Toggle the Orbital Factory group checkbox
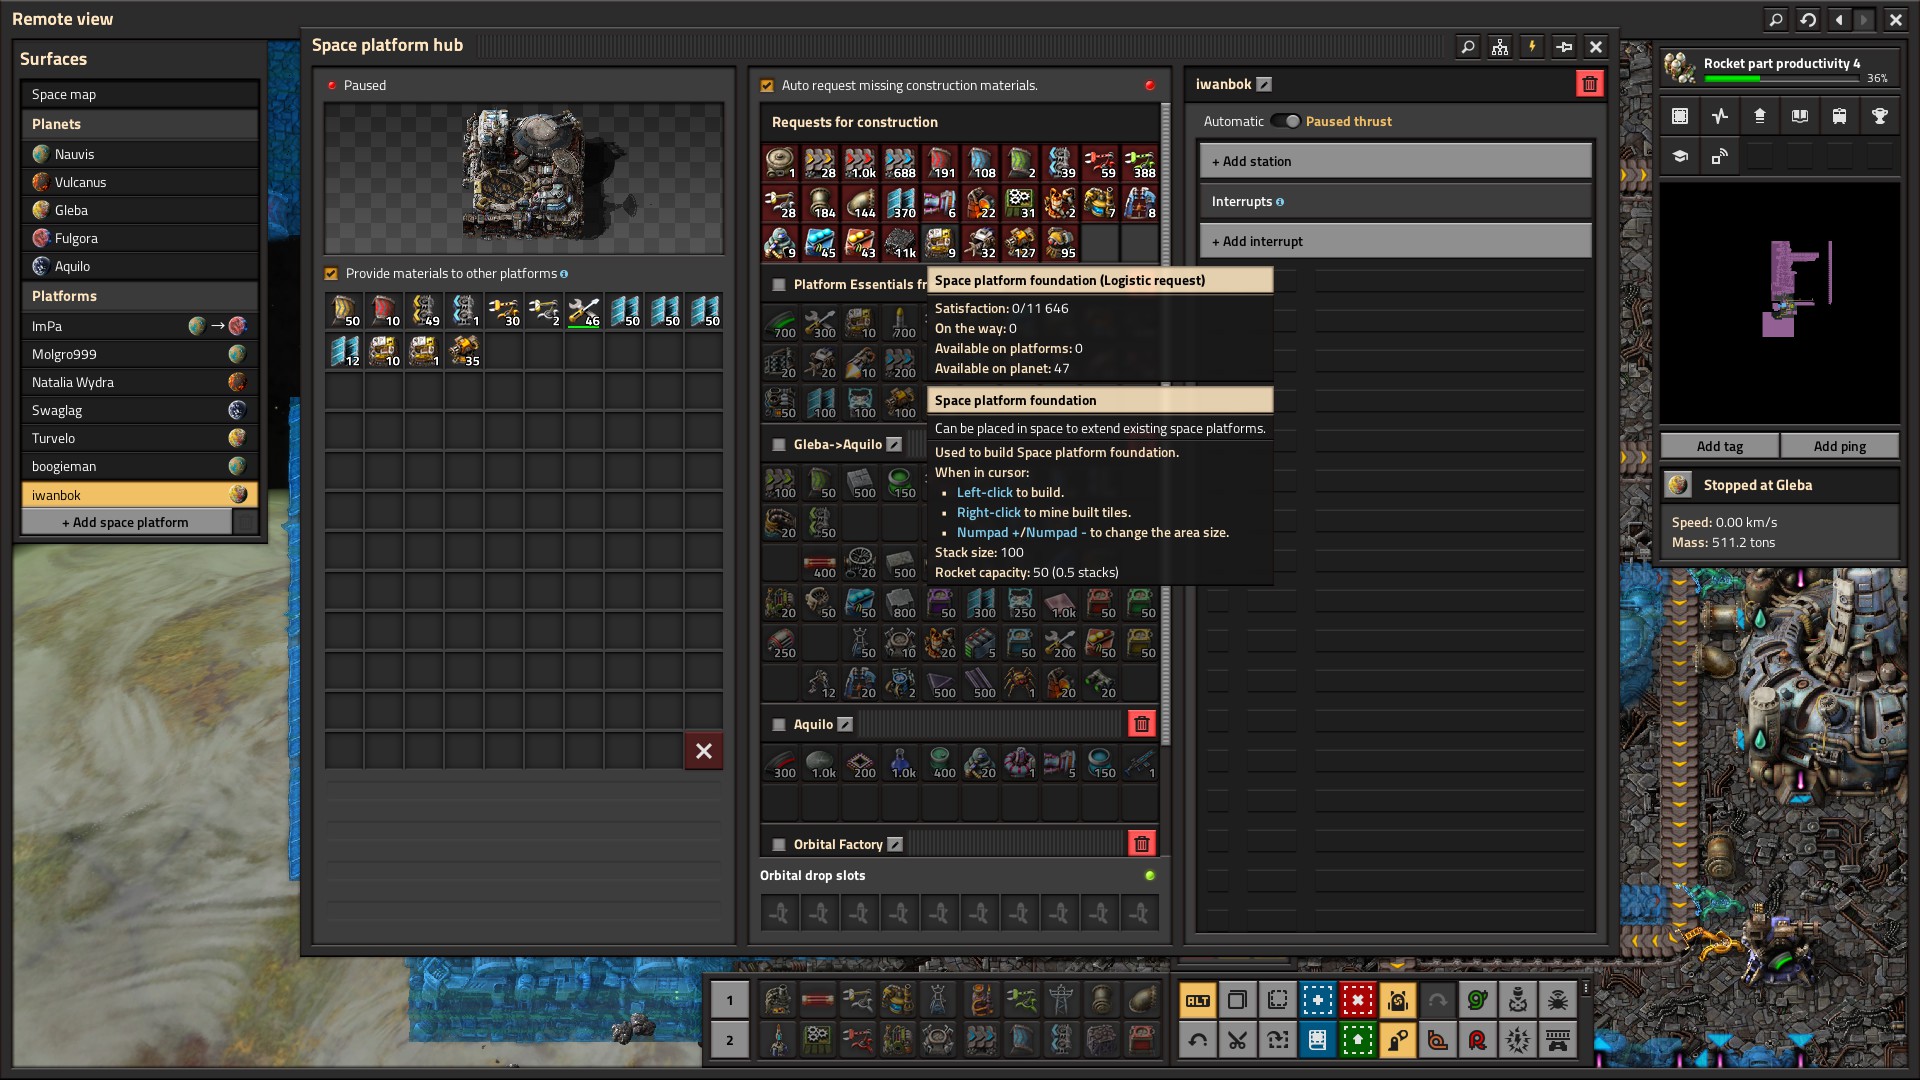 click(779, 845)
